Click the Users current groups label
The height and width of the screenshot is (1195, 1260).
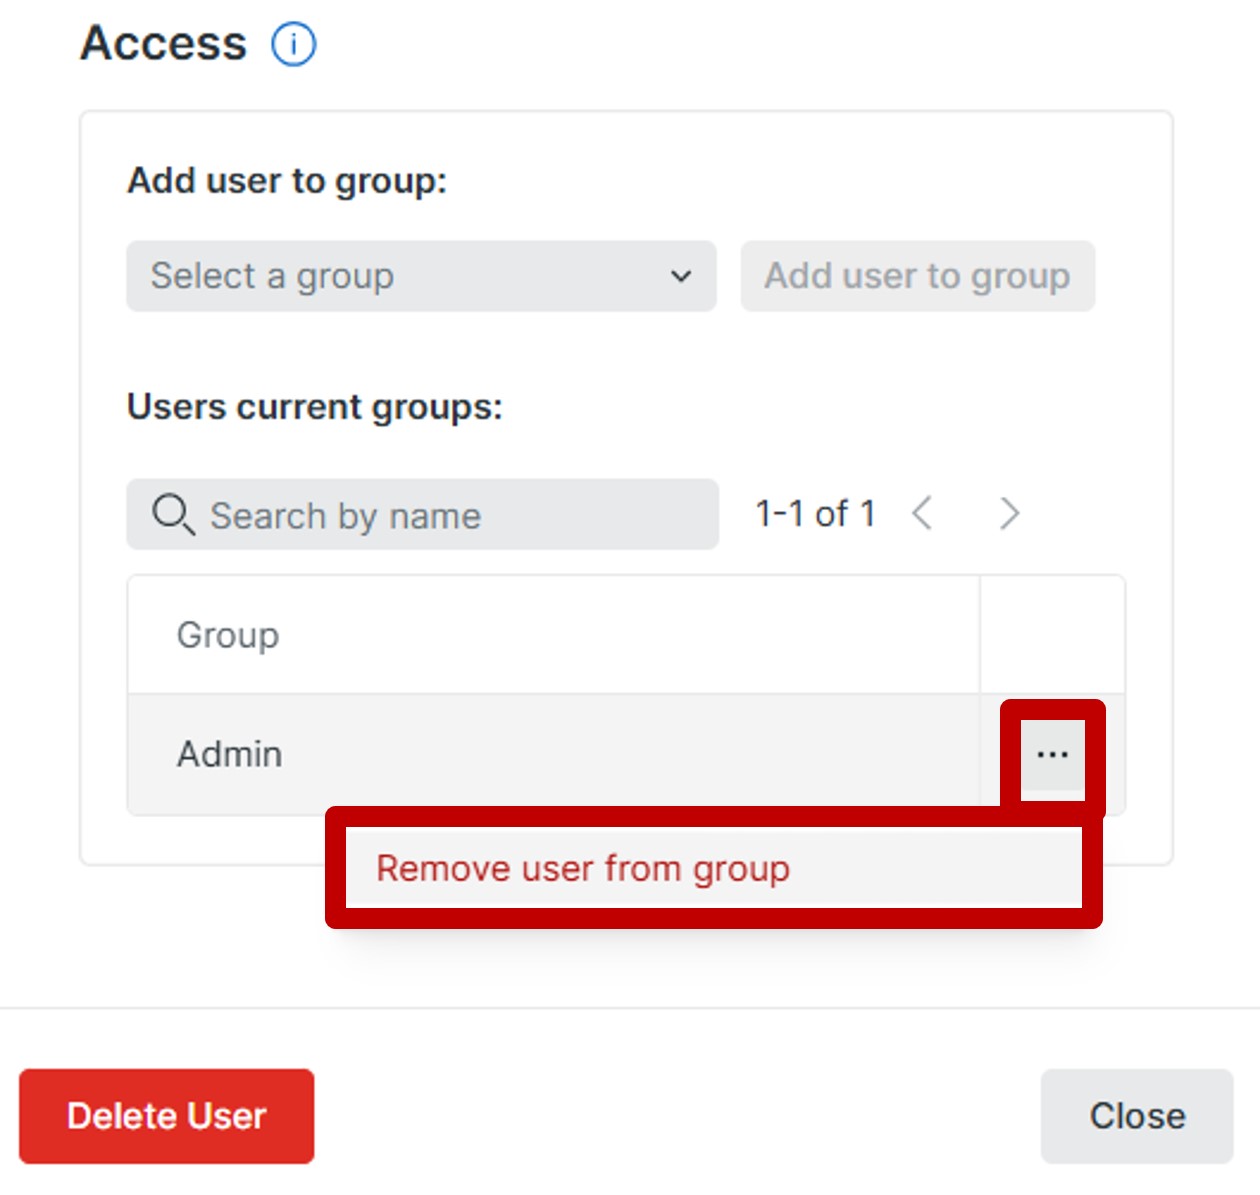coord(314,407)
